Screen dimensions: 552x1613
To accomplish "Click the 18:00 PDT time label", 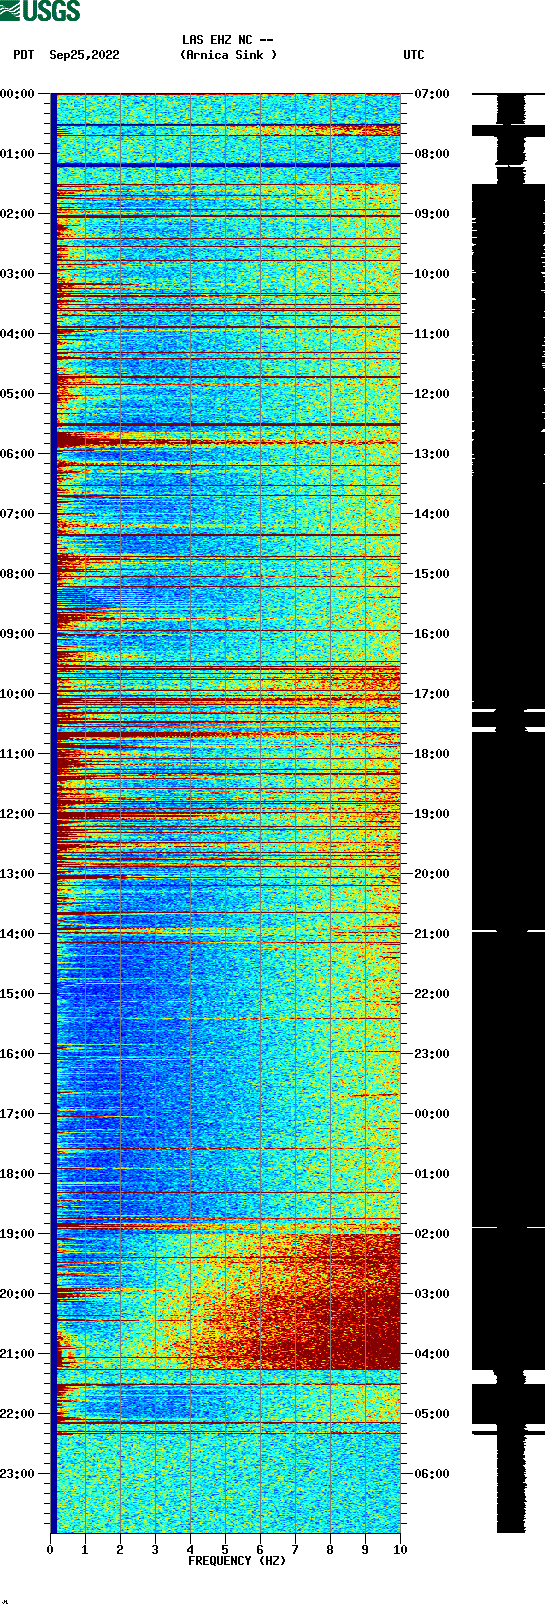I will [x=18, y=1174].
